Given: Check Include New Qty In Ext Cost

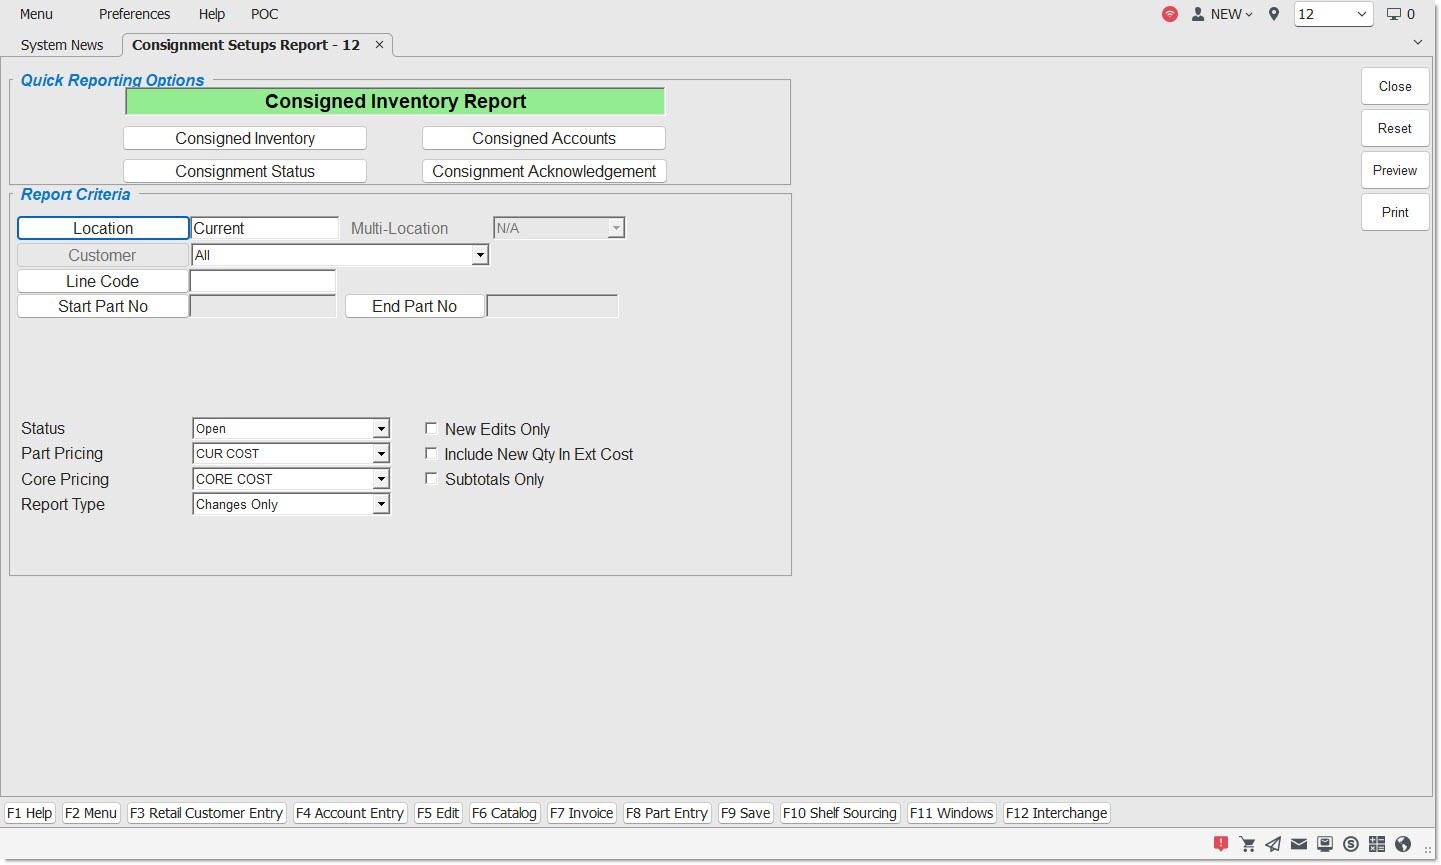Looking at the screenshot, I should [x=431, y=453].
